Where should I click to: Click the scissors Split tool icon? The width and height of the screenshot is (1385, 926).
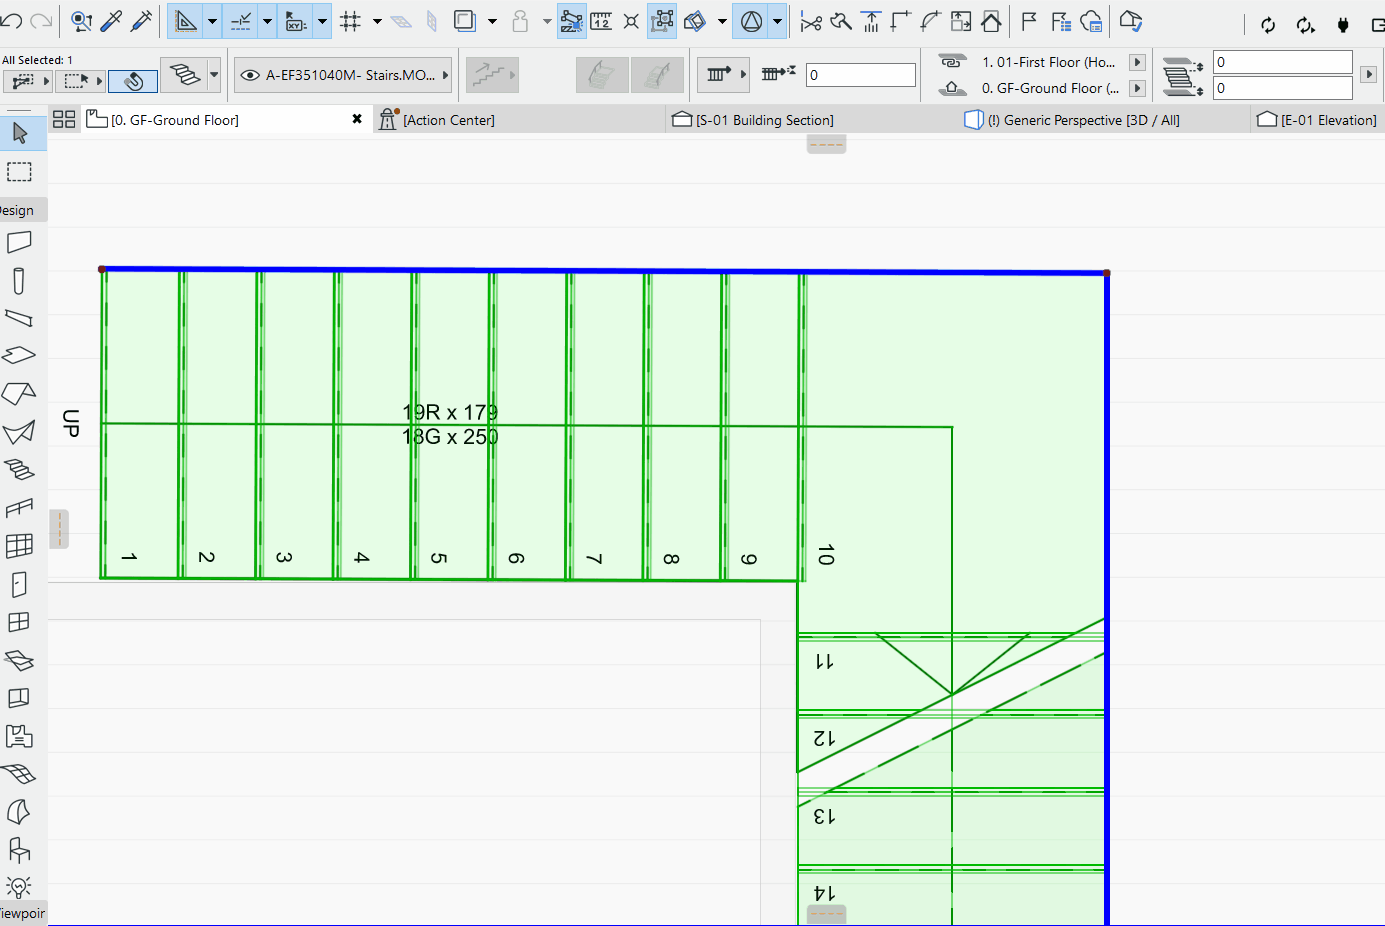coord(811,21)
